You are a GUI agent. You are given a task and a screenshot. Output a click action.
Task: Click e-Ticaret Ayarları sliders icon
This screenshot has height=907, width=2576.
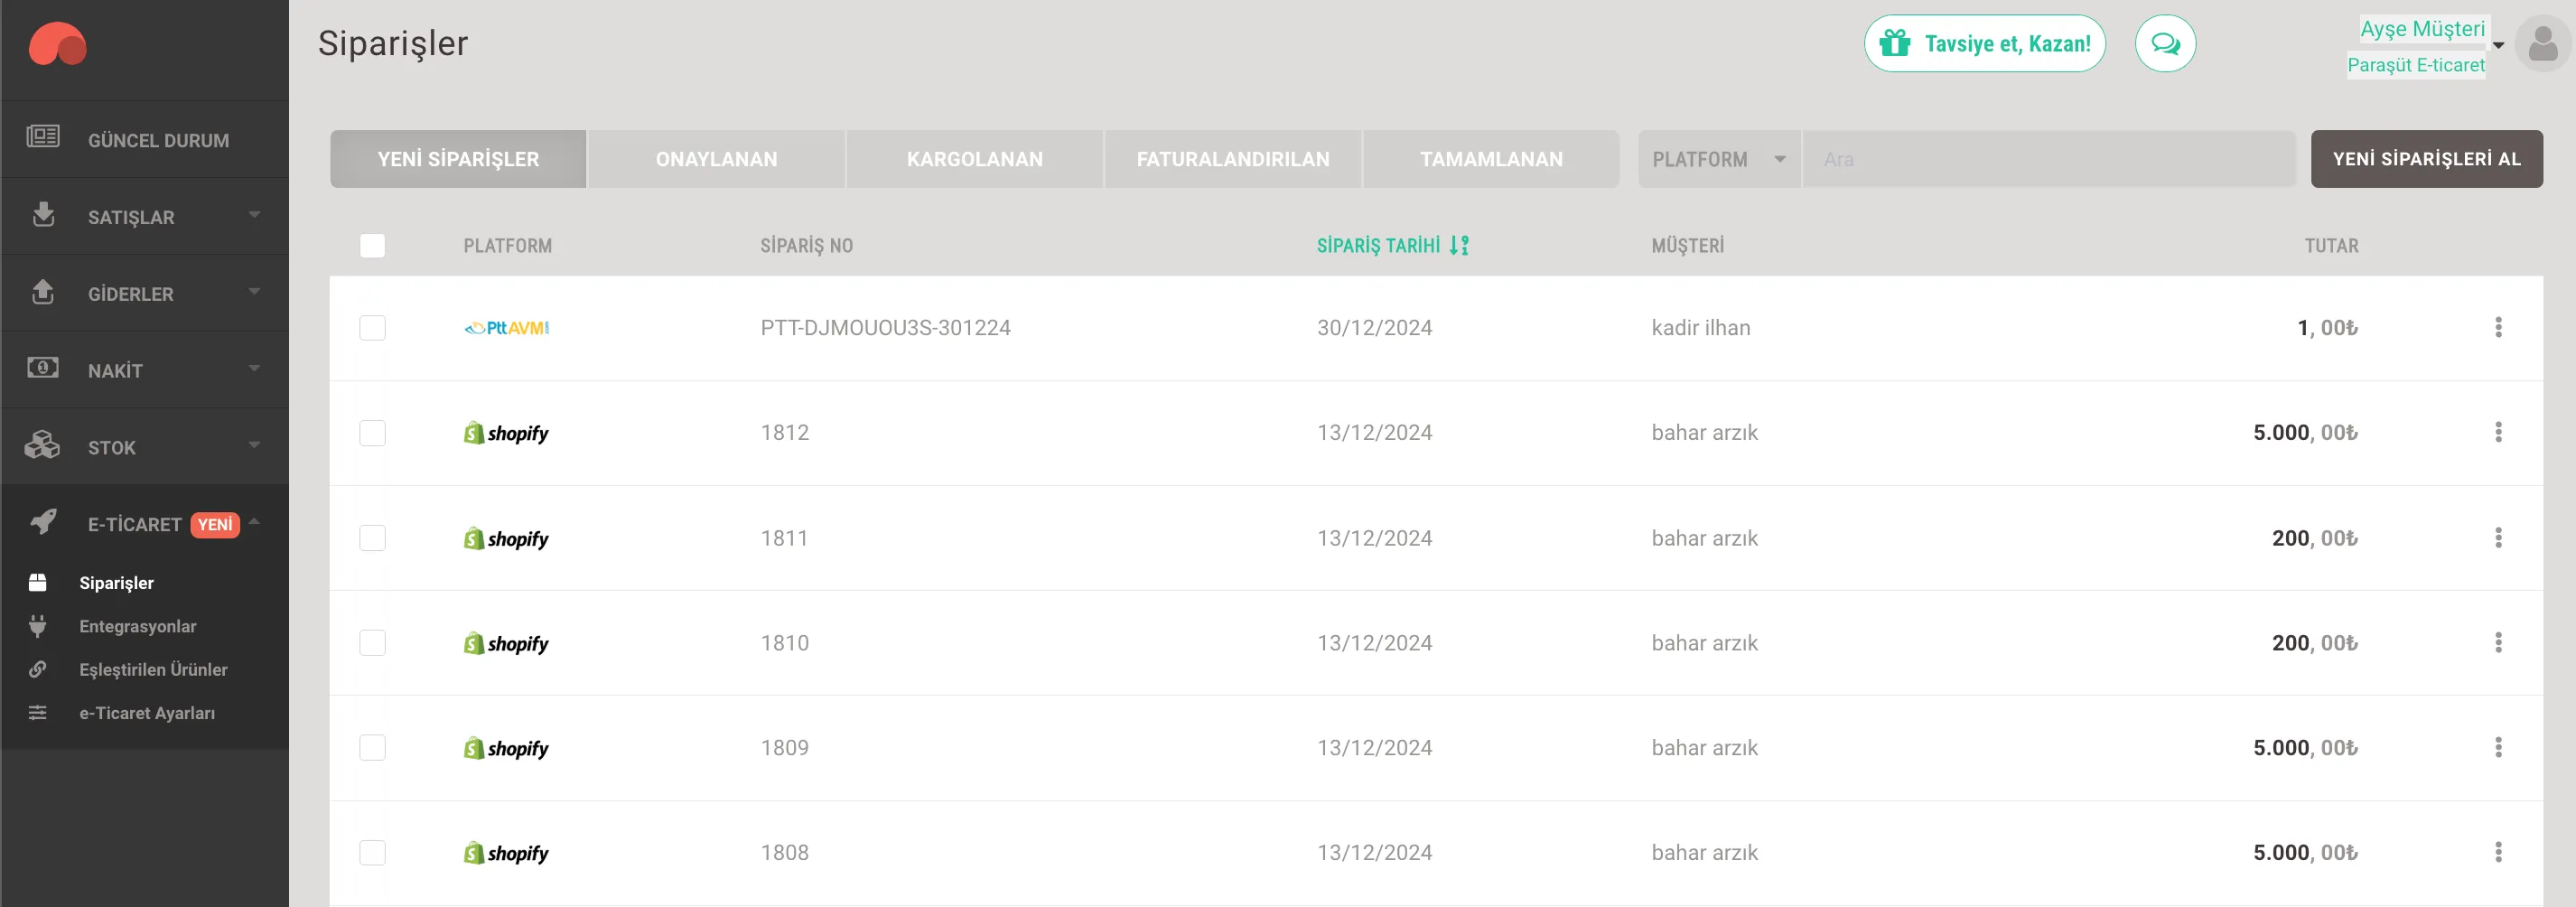[x=38, y=713]
